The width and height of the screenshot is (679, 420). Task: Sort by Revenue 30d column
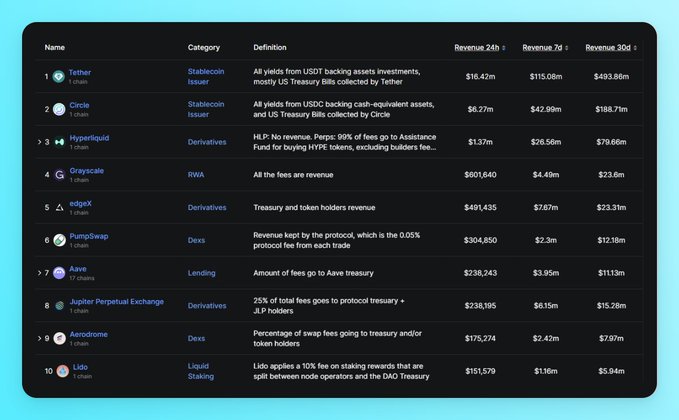pyautogui.click(x=610, y=47)
